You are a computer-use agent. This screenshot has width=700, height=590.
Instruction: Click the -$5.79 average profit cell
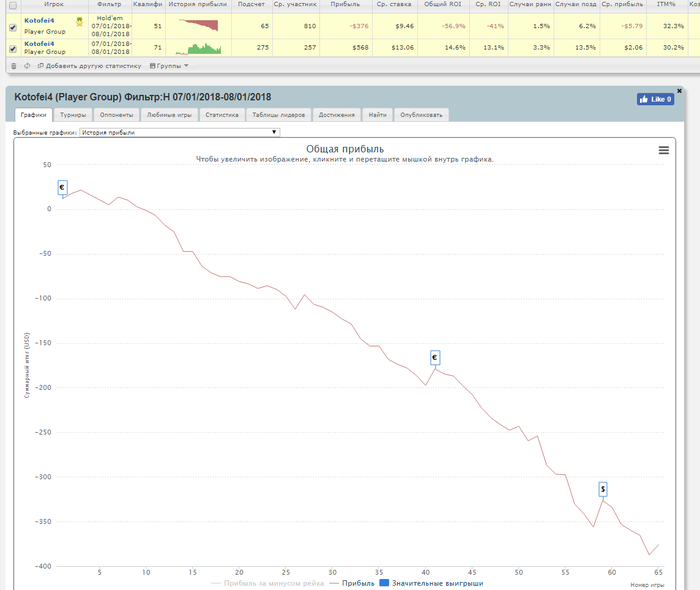(632, 26)
